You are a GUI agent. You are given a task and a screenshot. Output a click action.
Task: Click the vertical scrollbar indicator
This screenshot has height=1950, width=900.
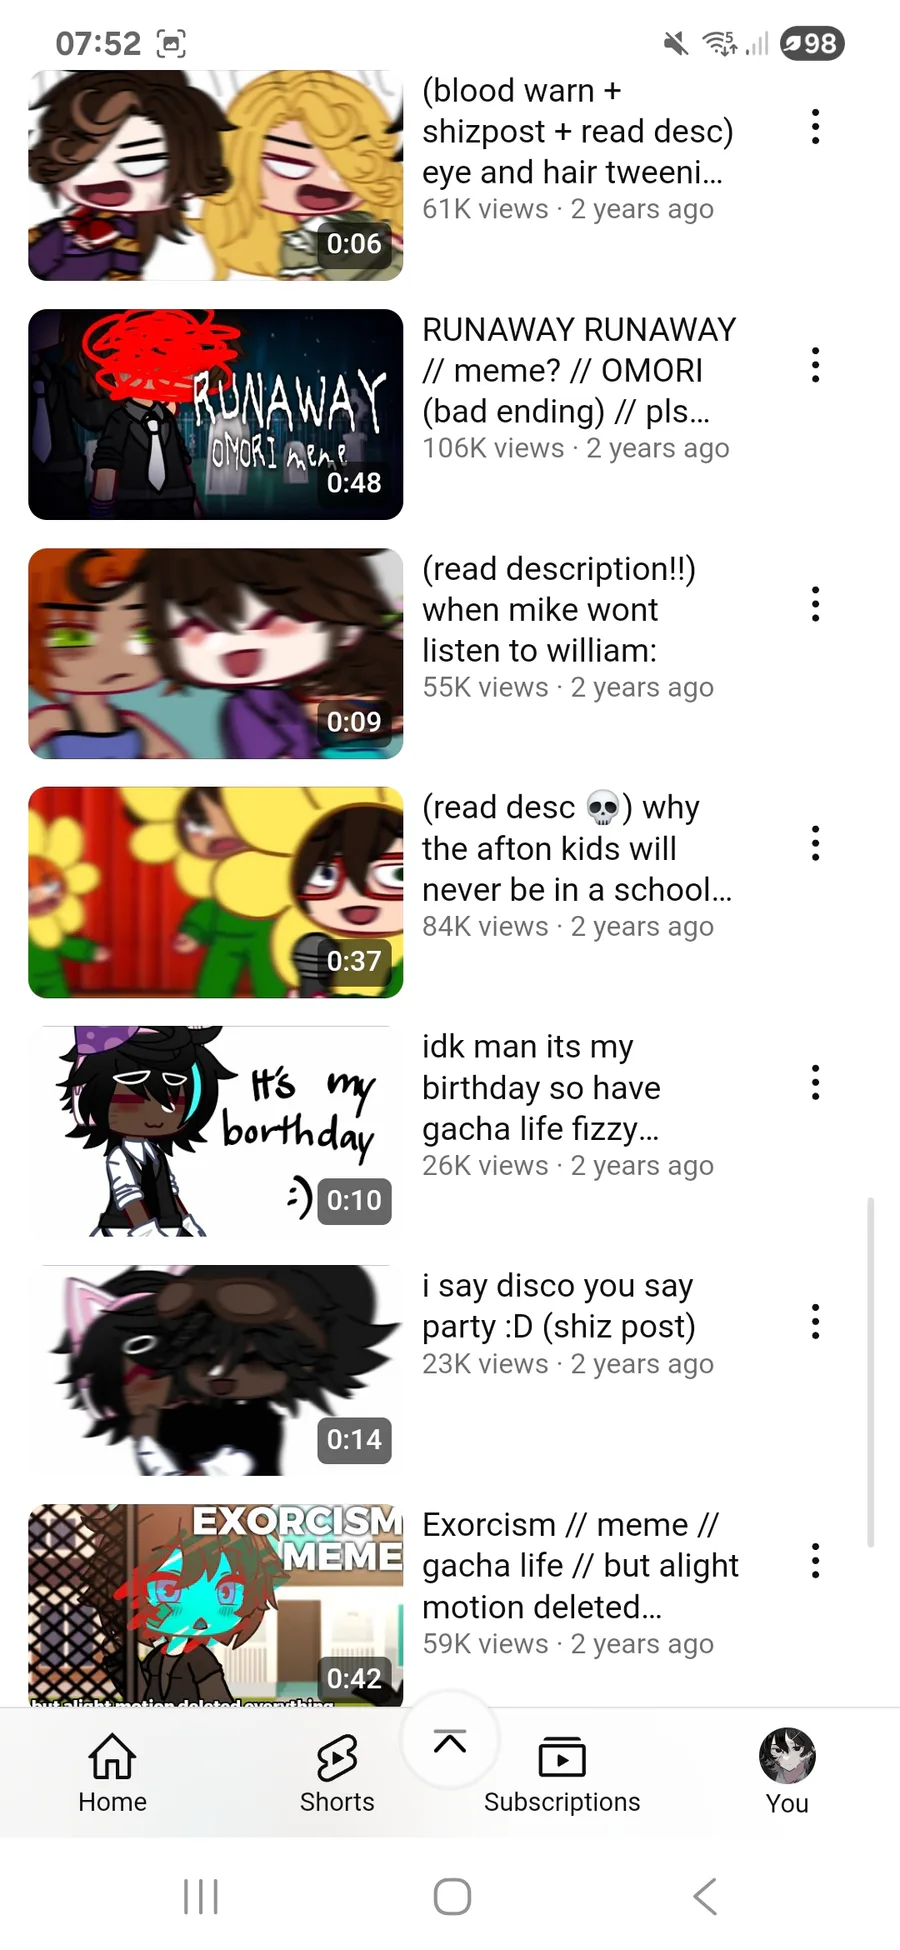[x=871, y=1372]
